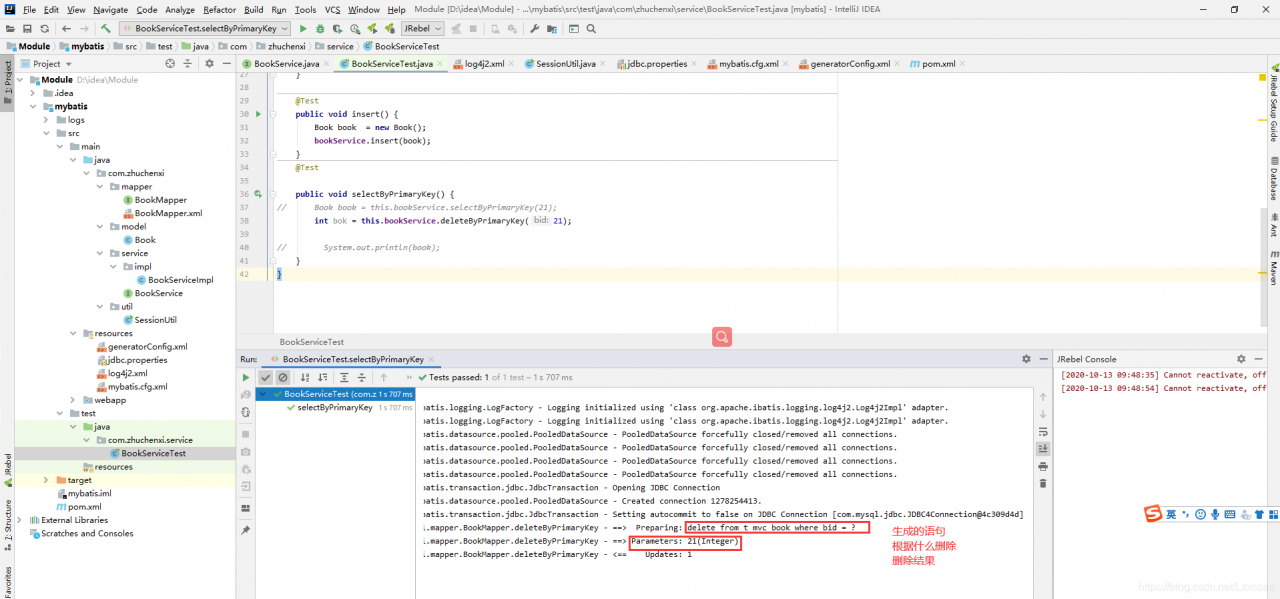Switch to the mybatis.cfg.xml editor tab
This screenshot has height=599, width=1280.
[x=748, y=64]
